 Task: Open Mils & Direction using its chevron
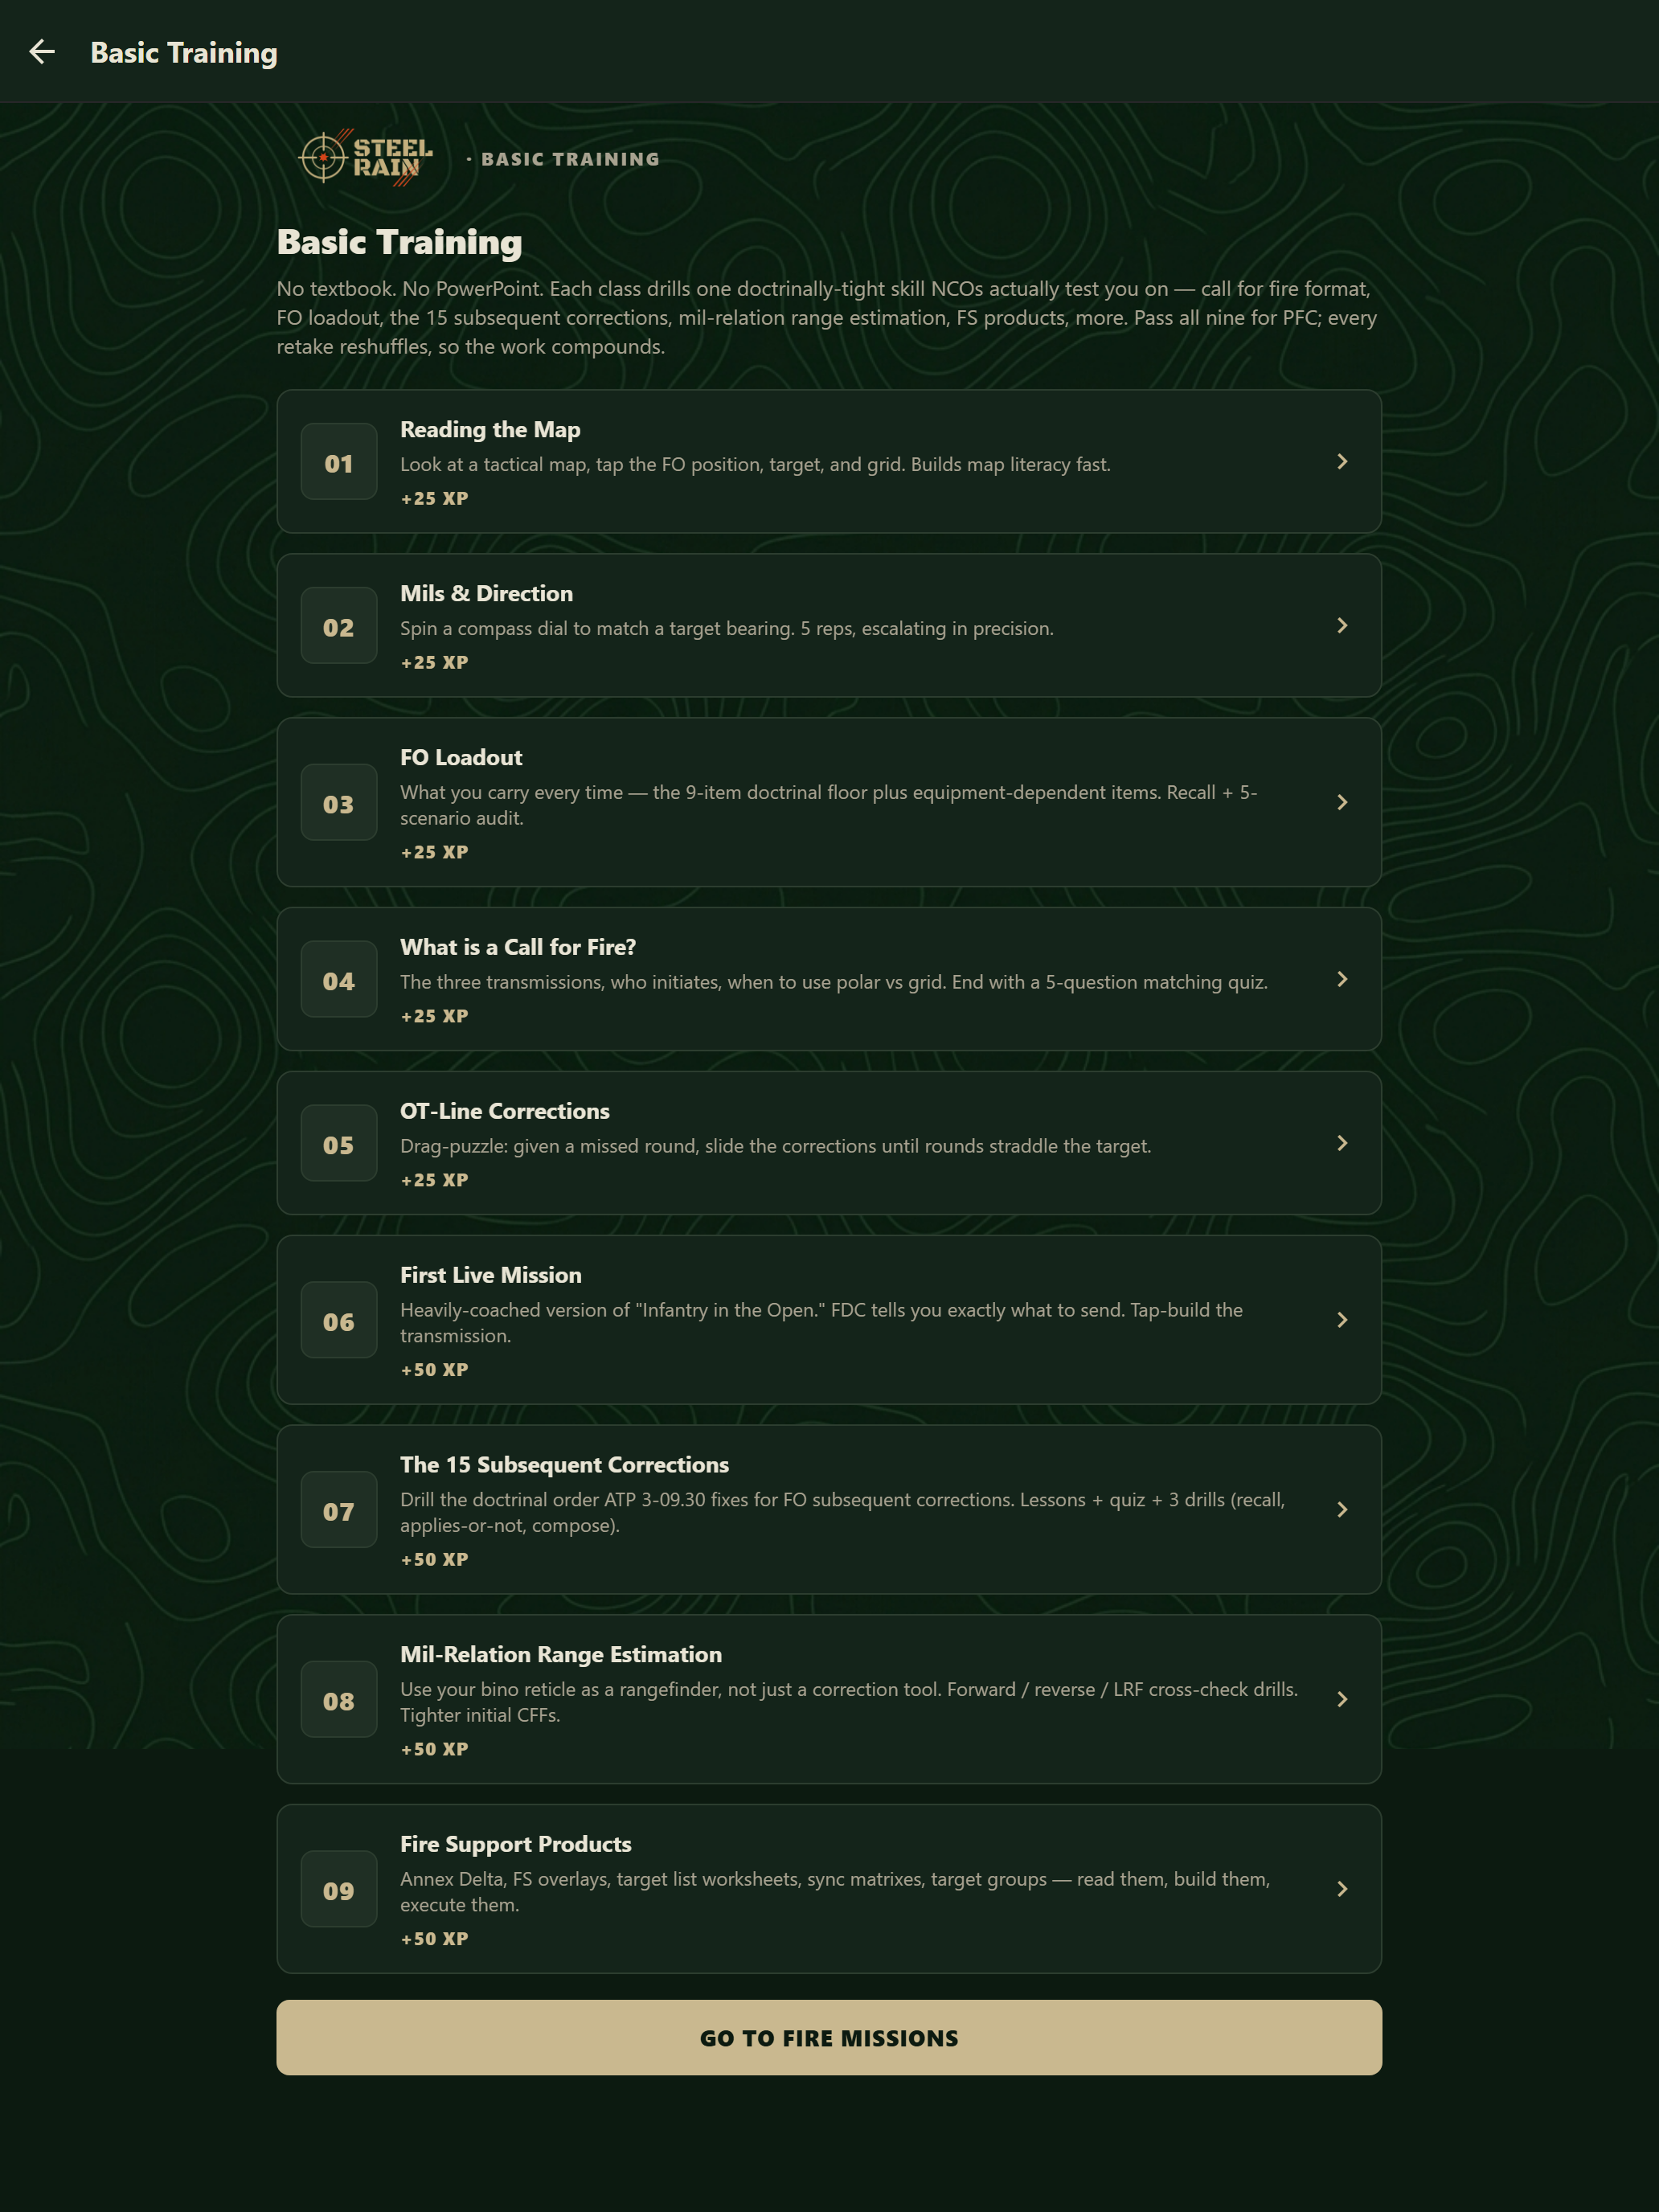[x=1342, y=626]
